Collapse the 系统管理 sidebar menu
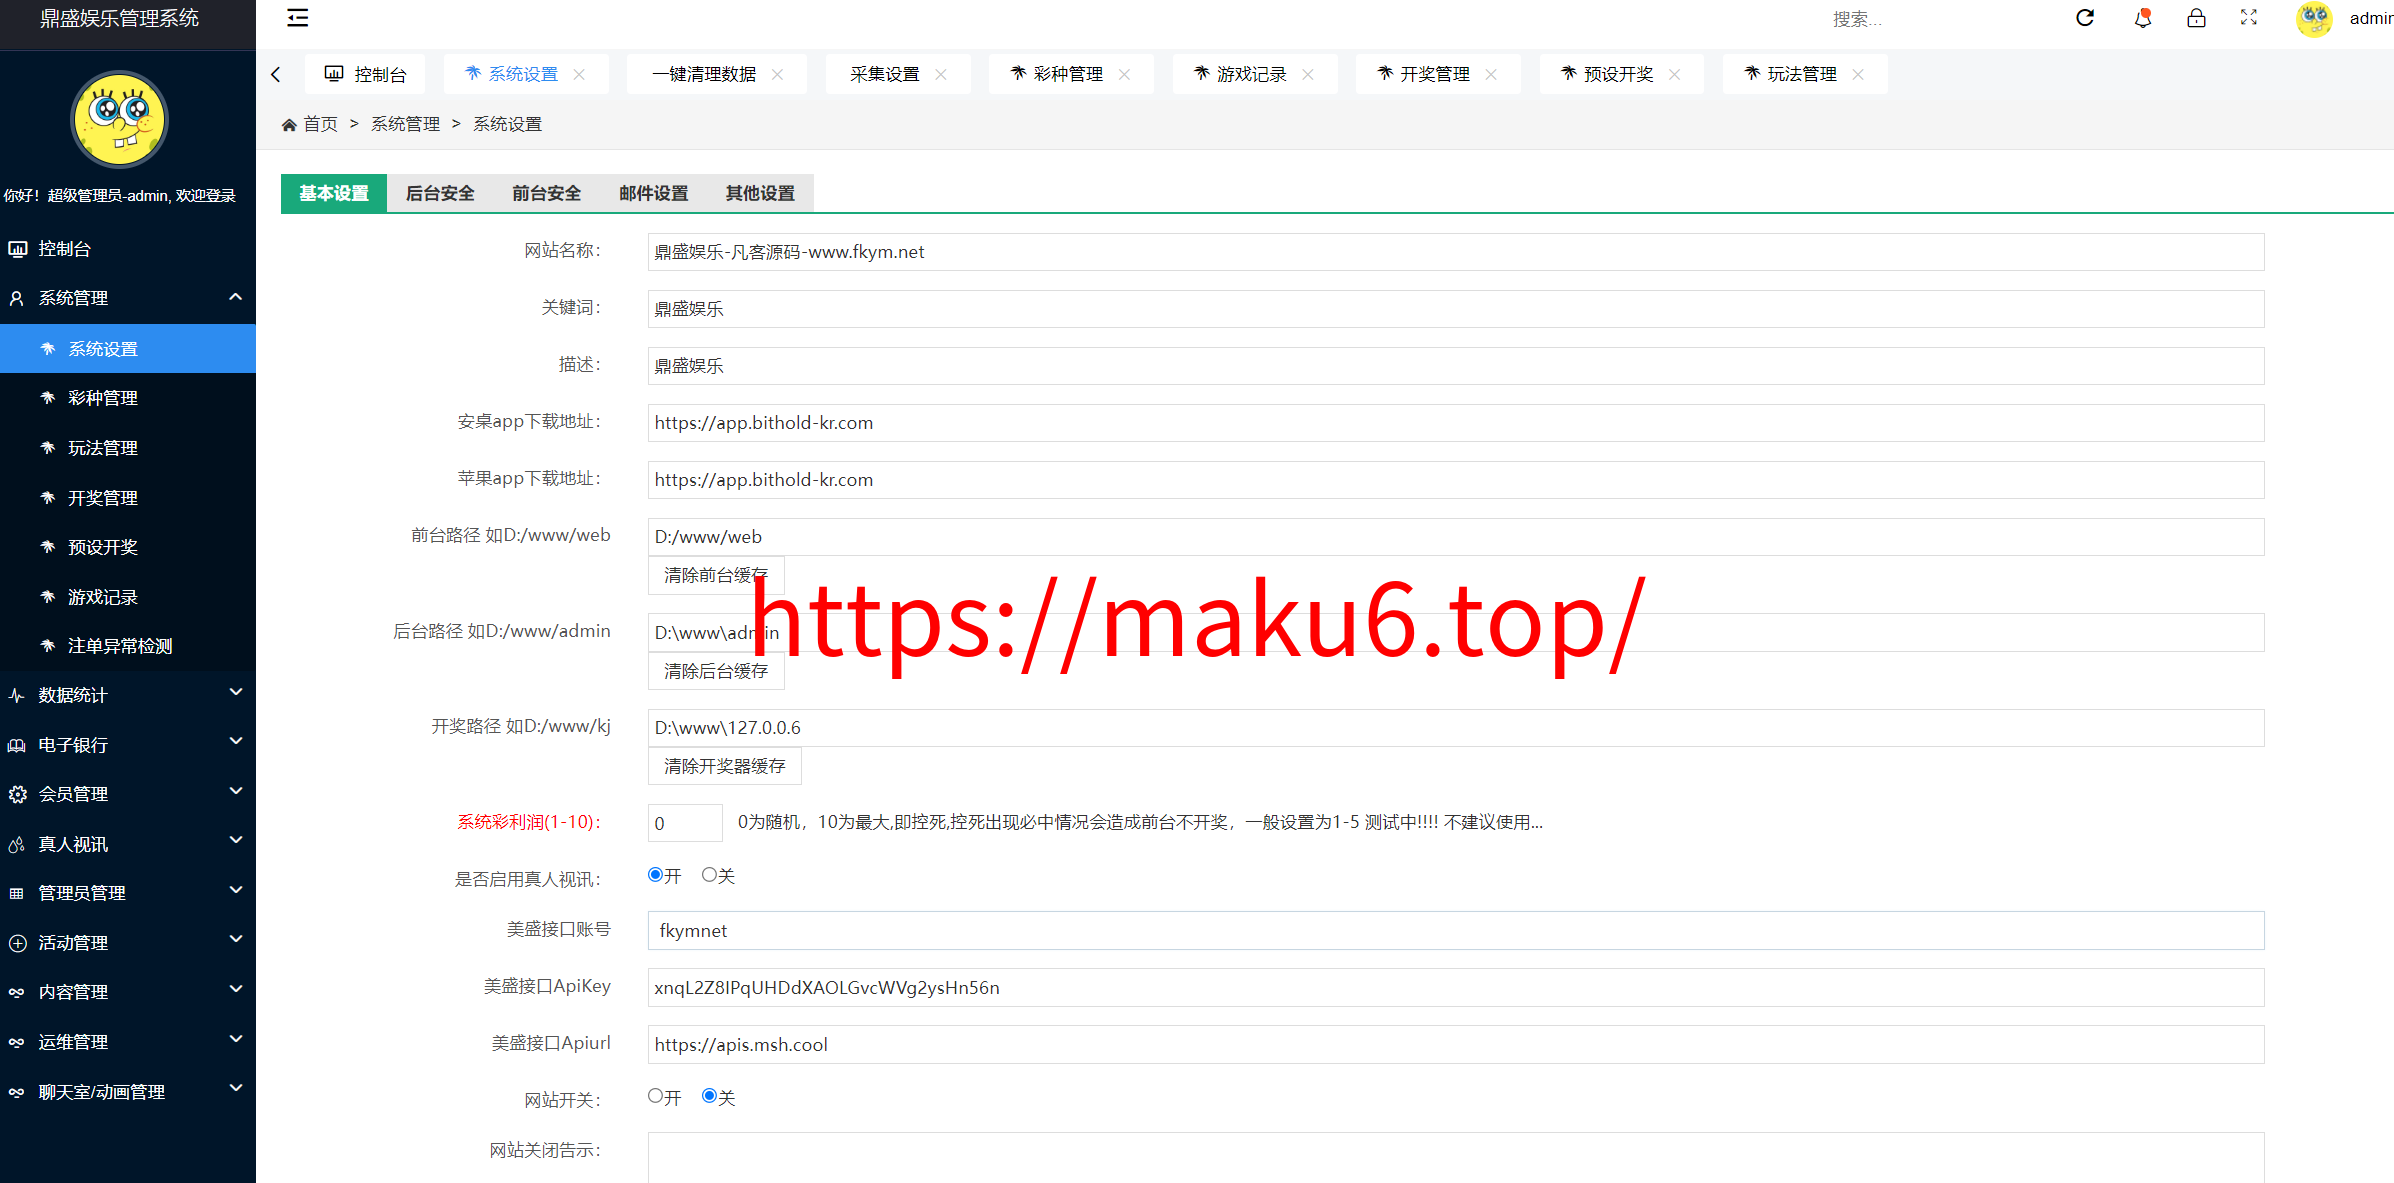Image resolution: width=2394 pixels, height=1183 pixels. point(128,298)
